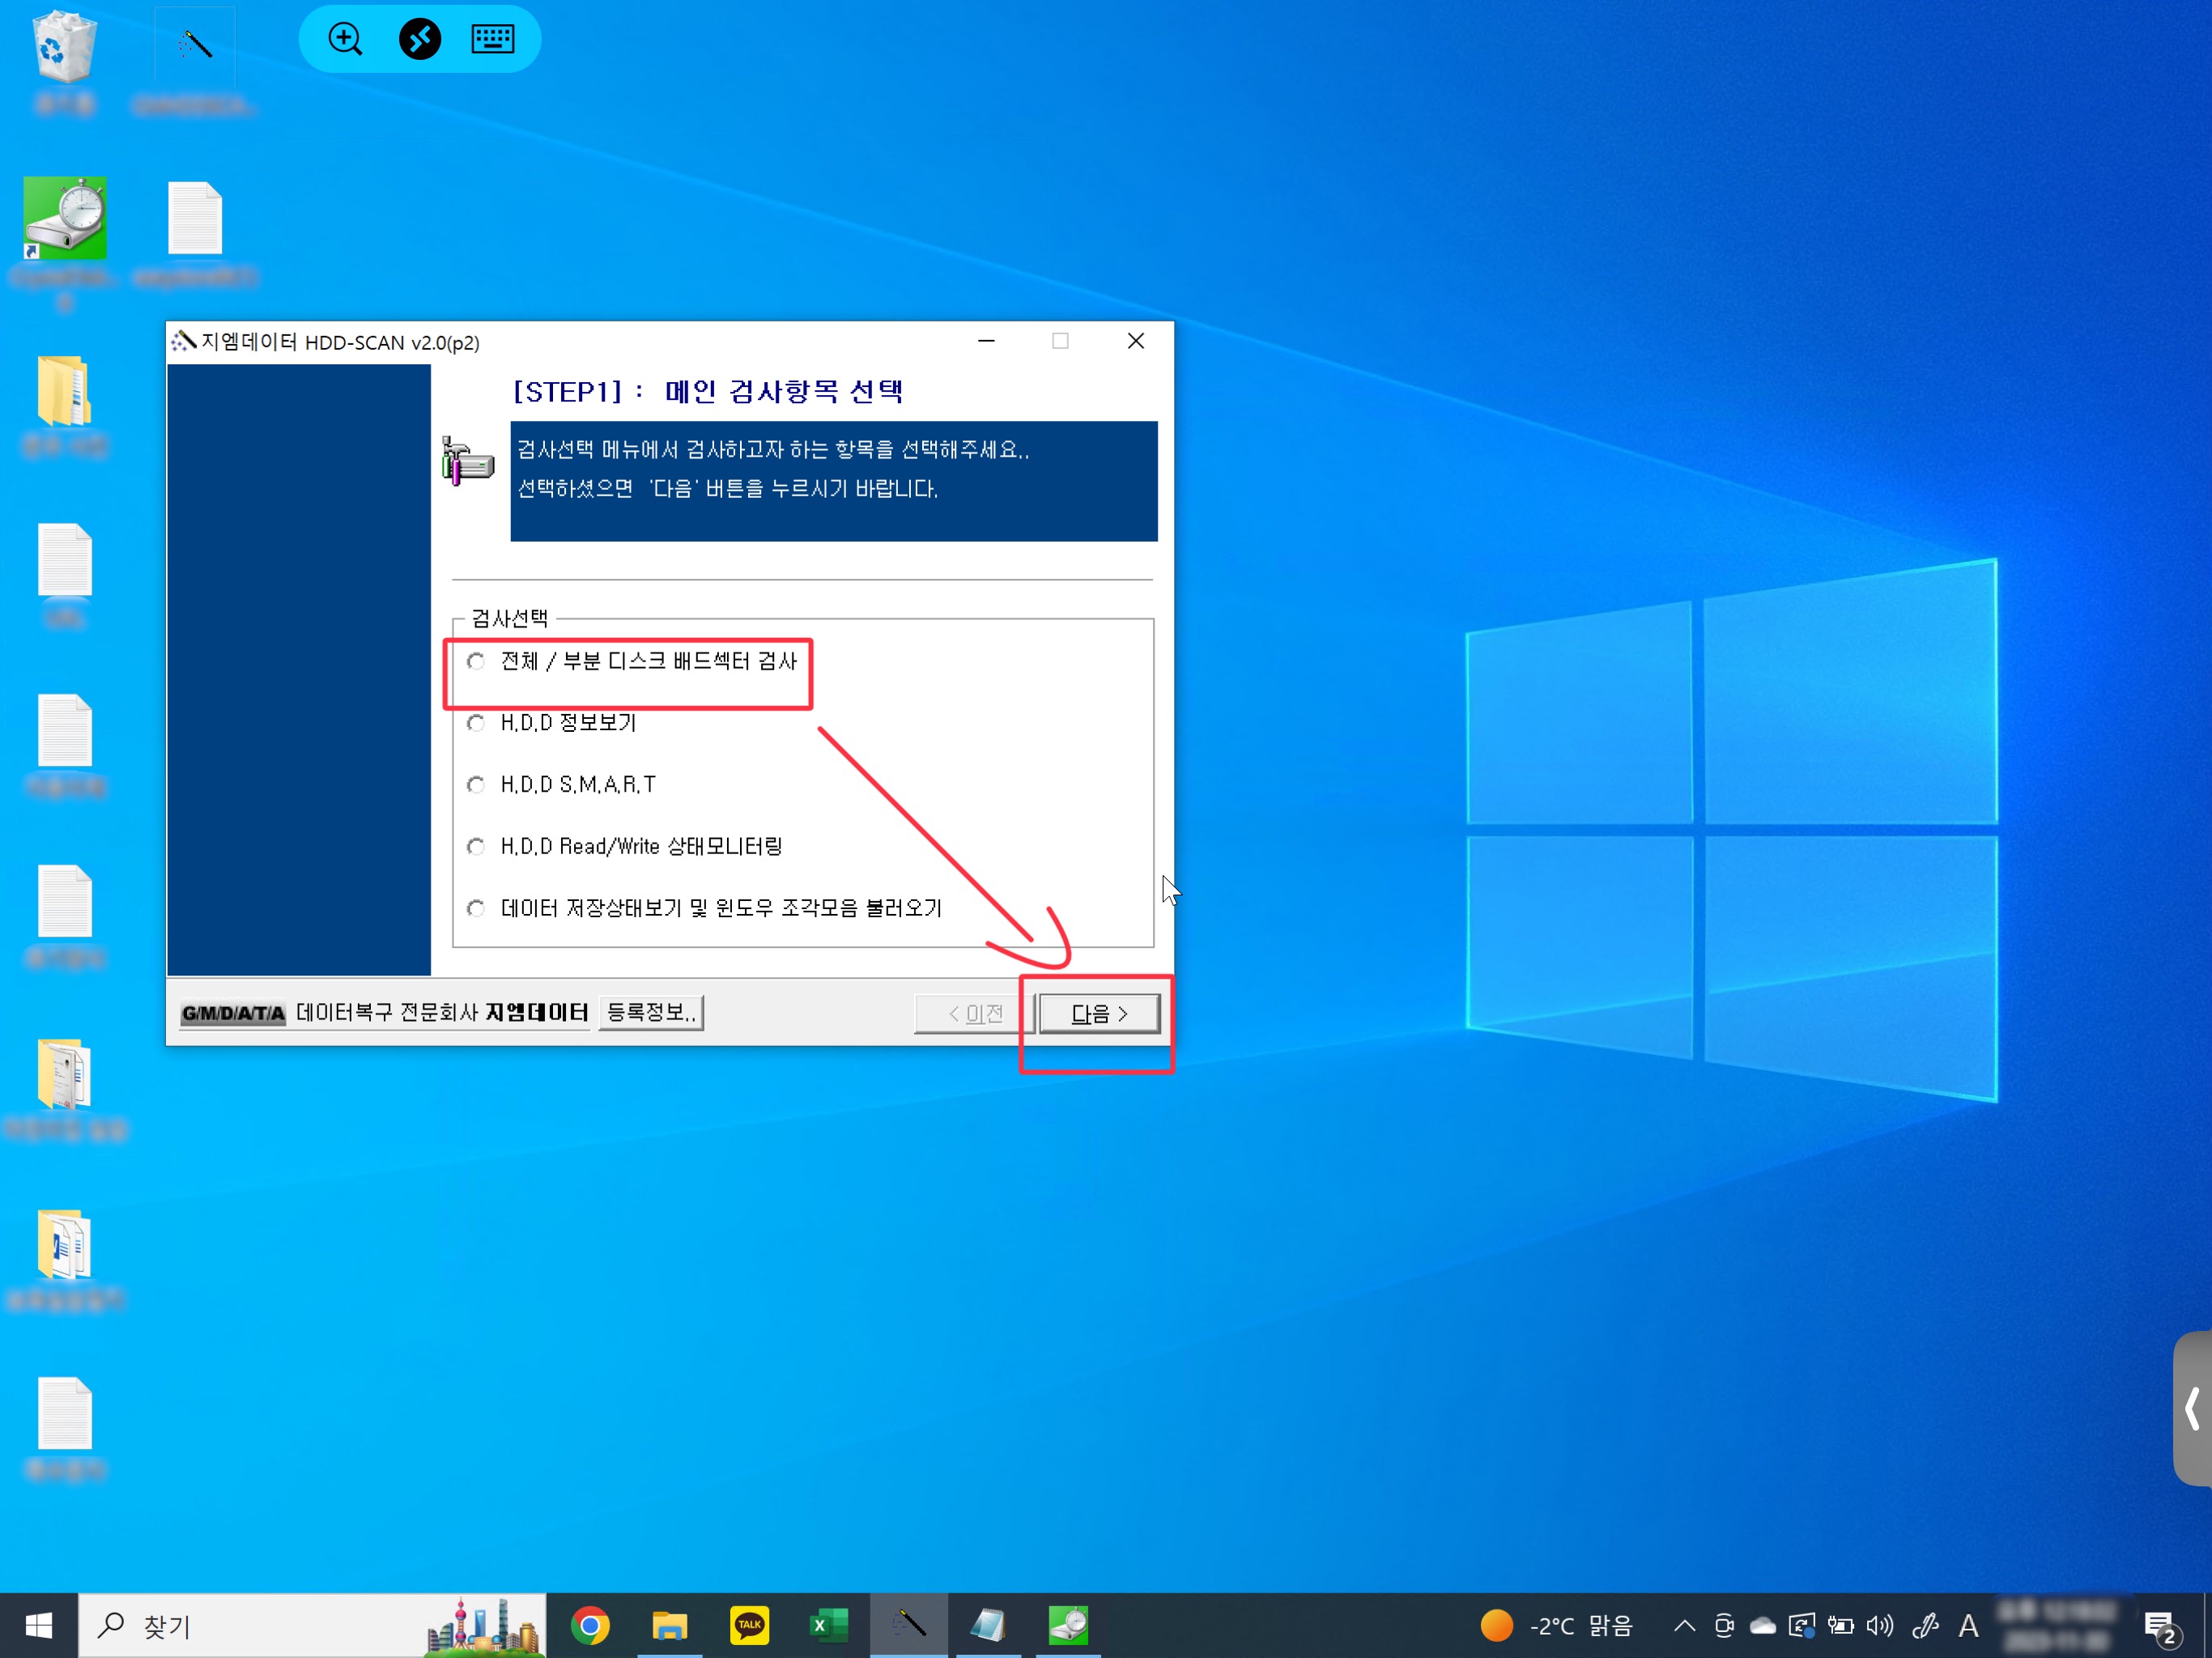Open File Explorer from the taskbar
The width and height of the screenshot is (2212, 1658).
(669, 1625)
